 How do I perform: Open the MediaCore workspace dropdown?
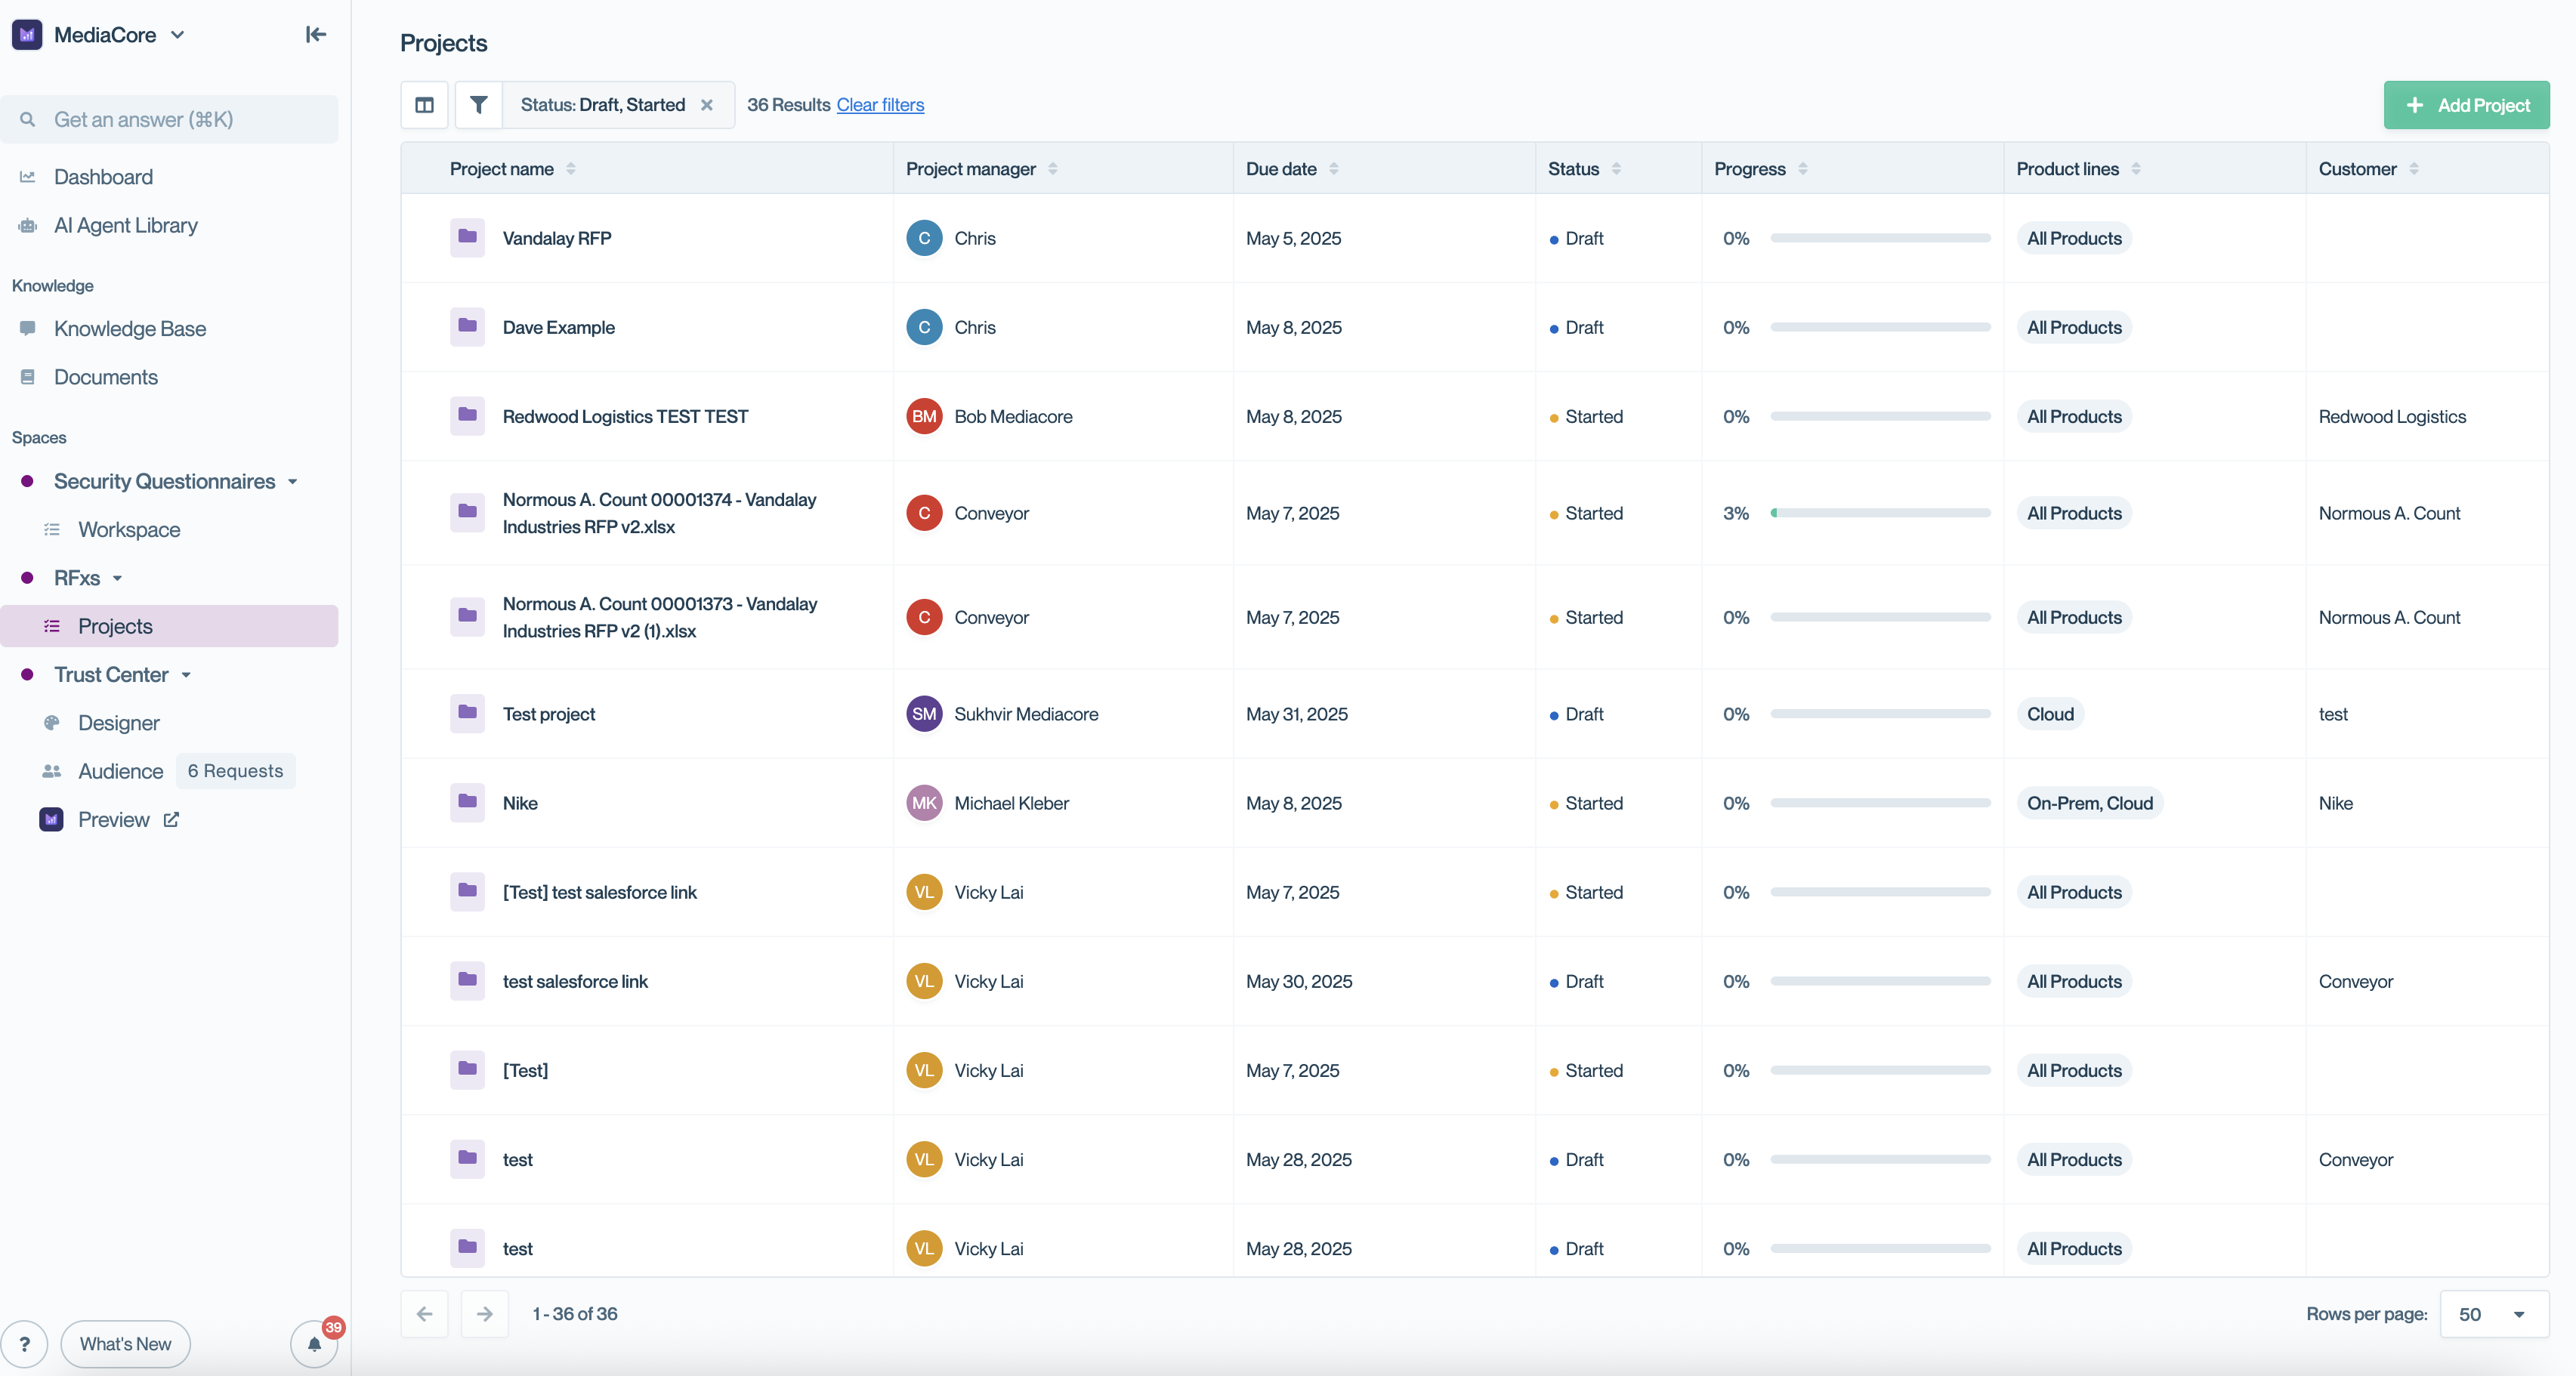coord(178,35)
